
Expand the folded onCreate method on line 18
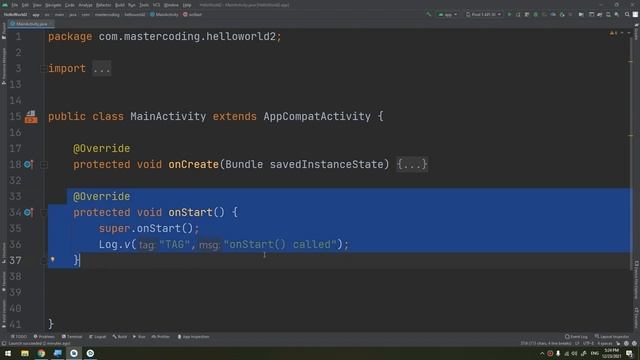coord(44,164)
